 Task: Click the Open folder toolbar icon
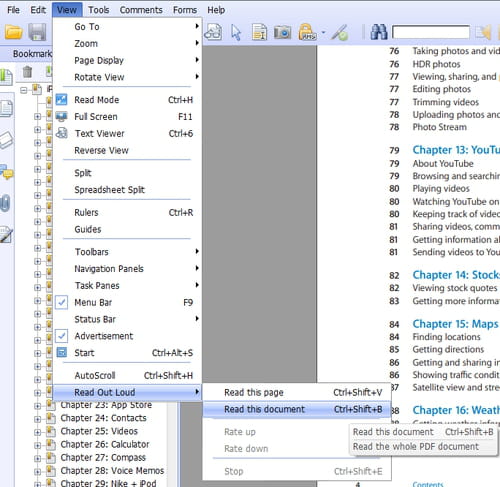click(x=13, y=33)
